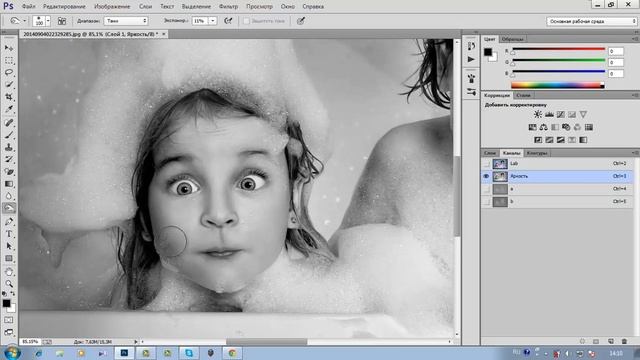The width and height of the screenshot is (640, 360).
Task: Select the Clone Stamp tool
Action: point(9,147)
